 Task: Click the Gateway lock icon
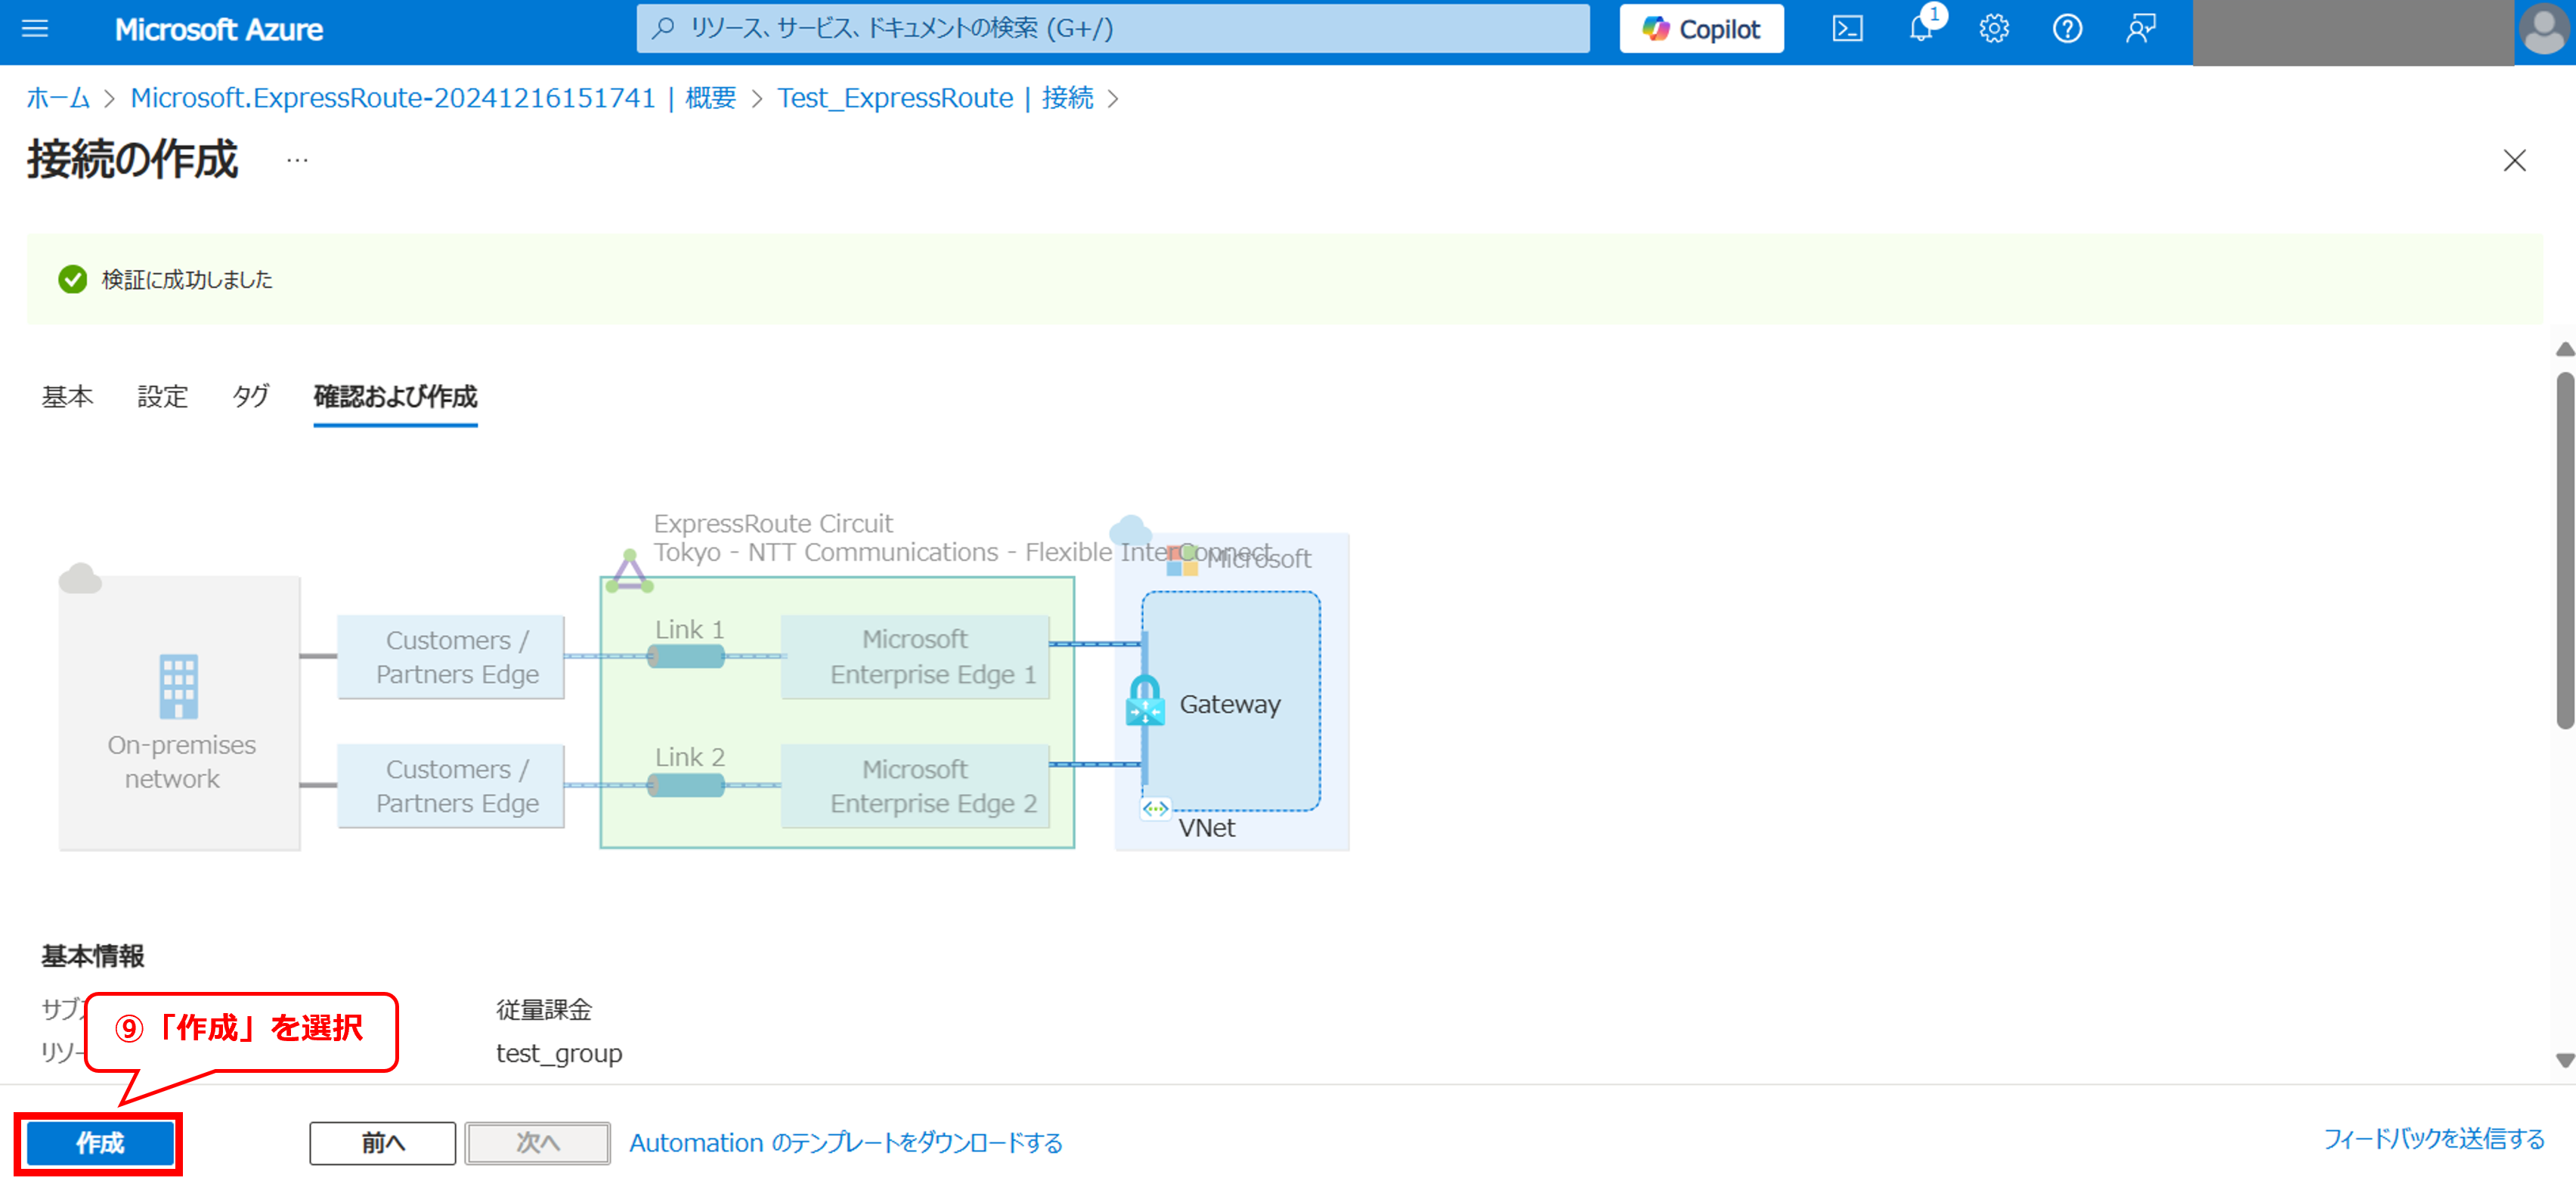(1144, 699)
